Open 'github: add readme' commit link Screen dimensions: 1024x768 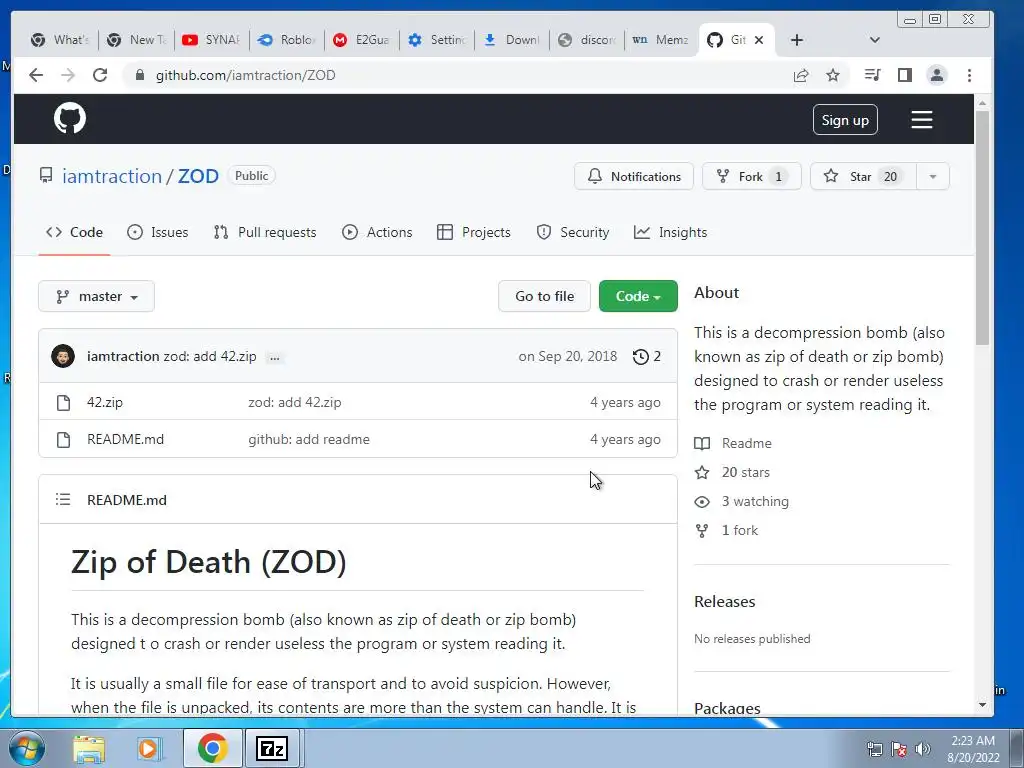[x=309, y=440]
